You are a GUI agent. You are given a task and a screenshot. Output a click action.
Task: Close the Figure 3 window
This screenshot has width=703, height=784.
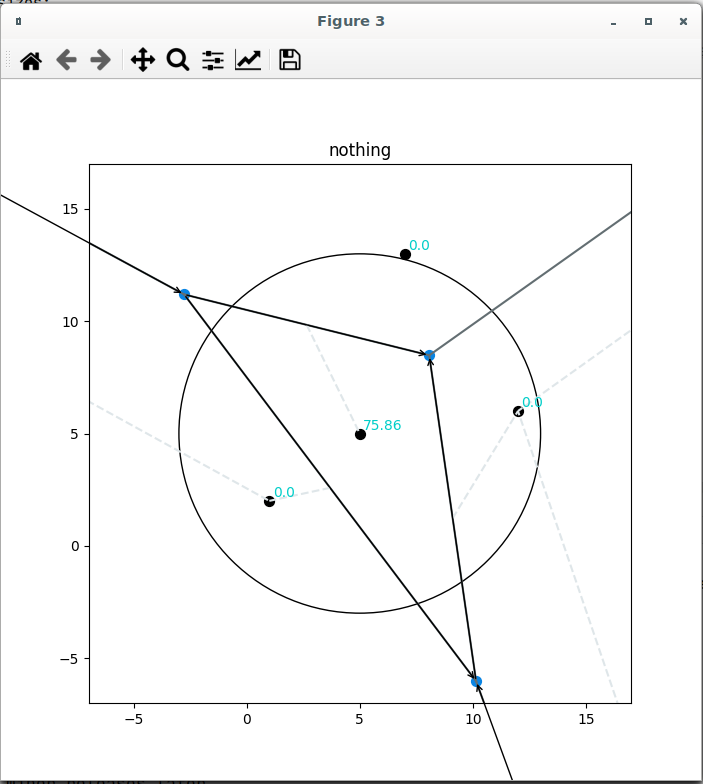[684, 22]
